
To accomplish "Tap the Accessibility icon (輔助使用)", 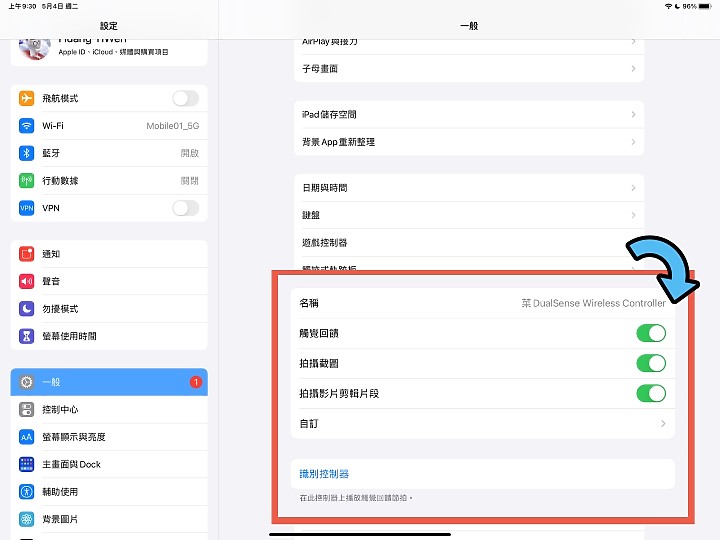I will coord(27,492).
